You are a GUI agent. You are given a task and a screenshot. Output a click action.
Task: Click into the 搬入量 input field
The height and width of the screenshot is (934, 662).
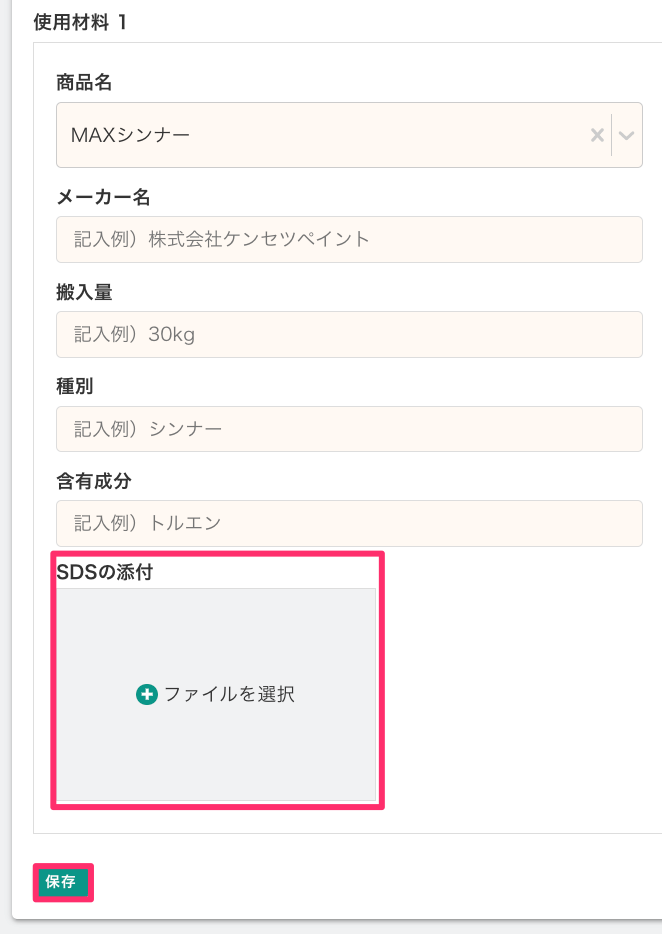pos(349,335)
